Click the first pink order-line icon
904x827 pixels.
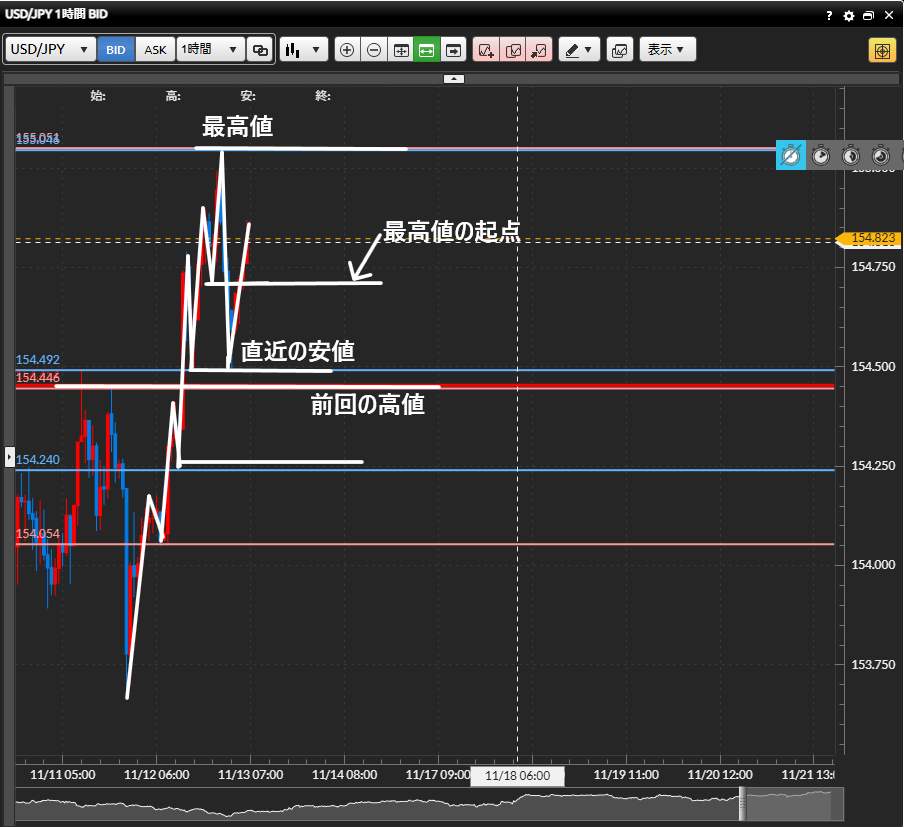485,50
